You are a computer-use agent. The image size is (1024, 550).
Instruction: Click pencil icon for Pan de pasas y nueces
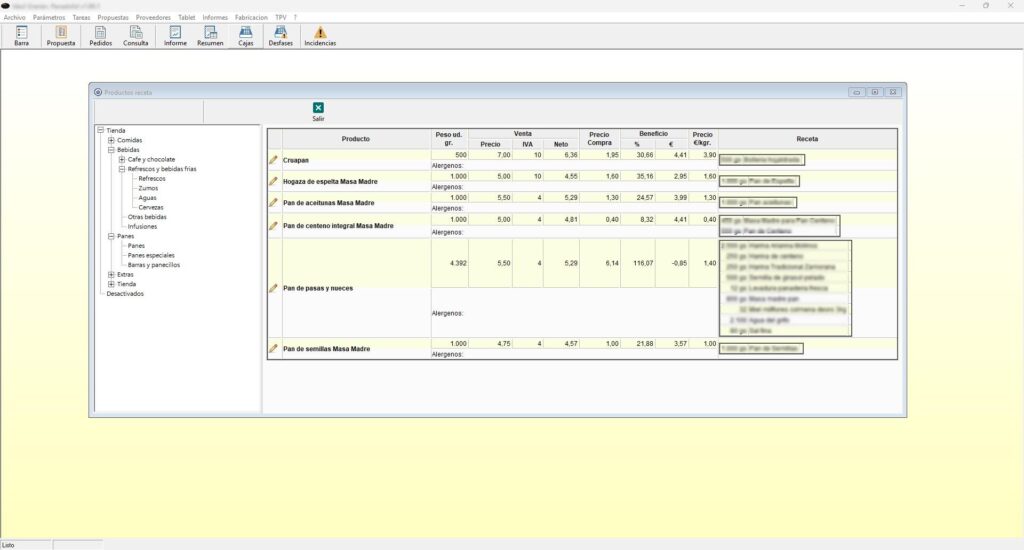coord(273,288)
